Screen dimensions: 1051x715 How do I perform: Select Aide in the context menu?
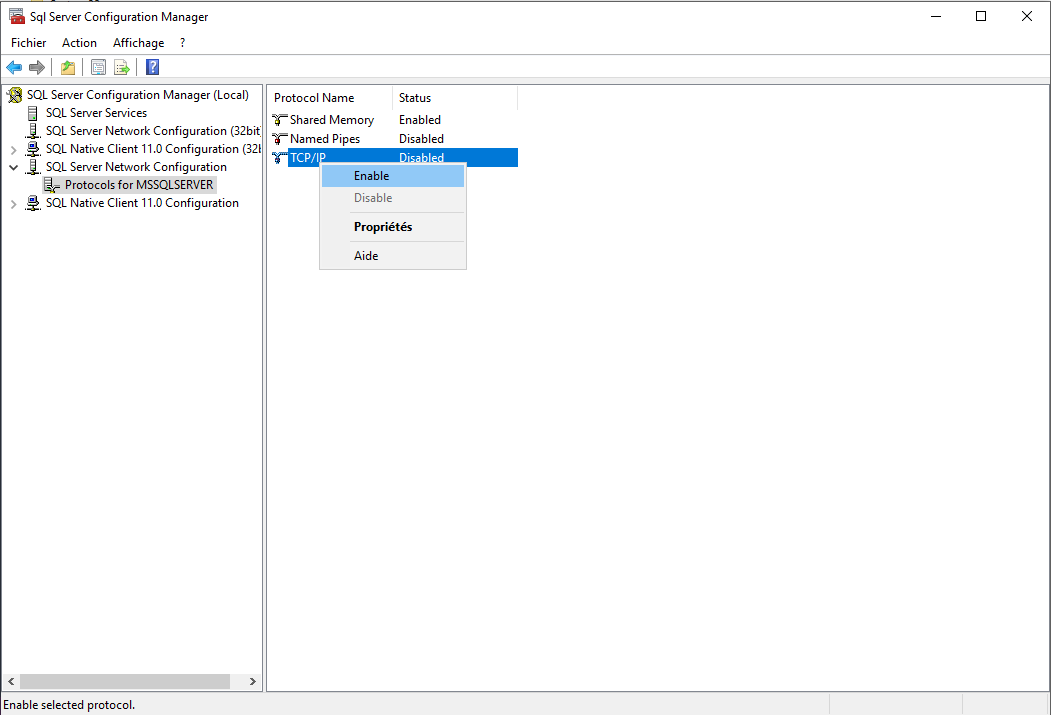click(366, 256)
